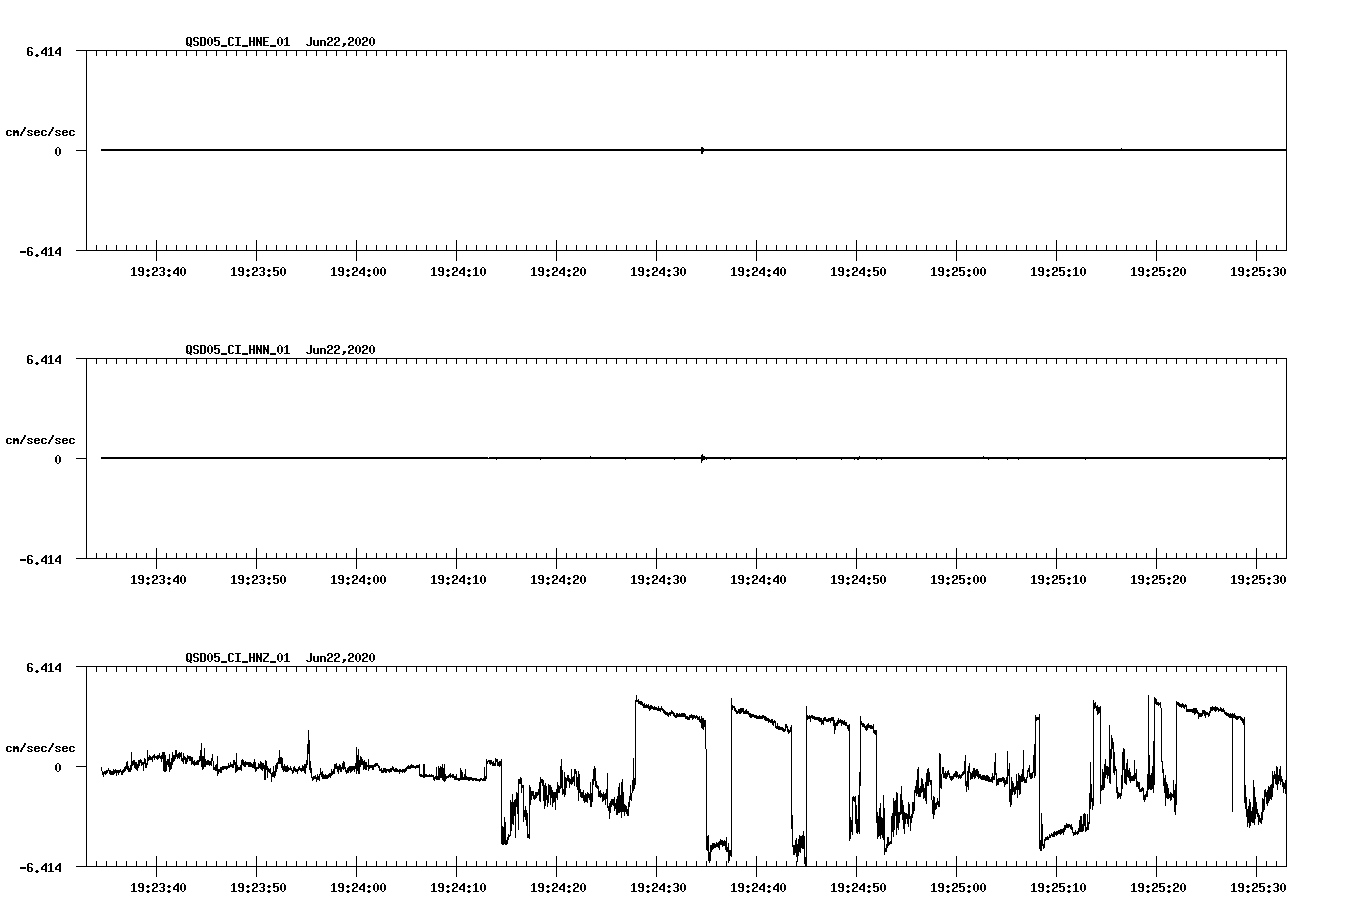The image size is (1358, 924).
Task: Select the 6.414 upper limit on HNN plot
Action: [x=44, y=359]
